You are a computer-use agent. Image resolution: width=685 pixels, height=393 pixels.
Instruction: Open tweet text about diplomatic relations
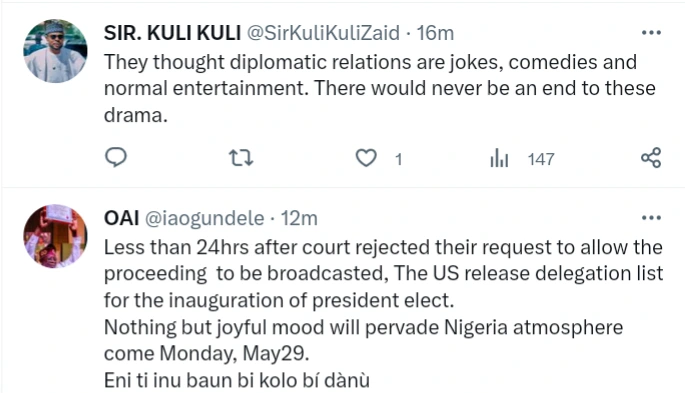(x=380, y=88)
